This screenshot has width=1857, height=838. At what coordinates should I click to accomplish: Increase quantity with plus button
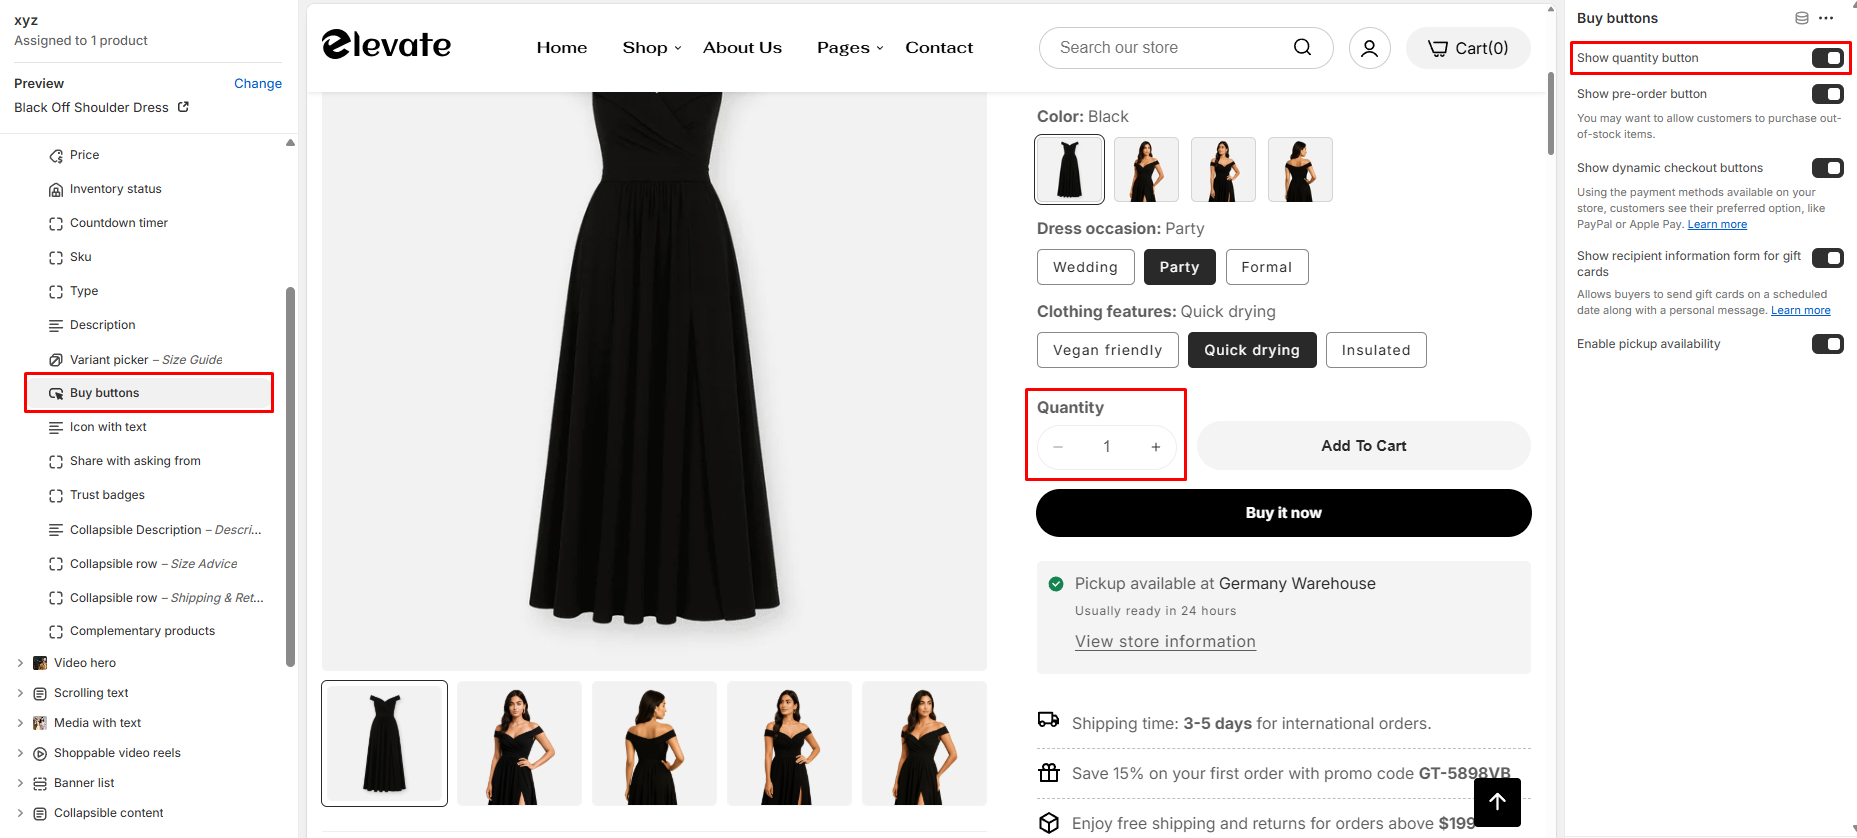point(1156,447)
